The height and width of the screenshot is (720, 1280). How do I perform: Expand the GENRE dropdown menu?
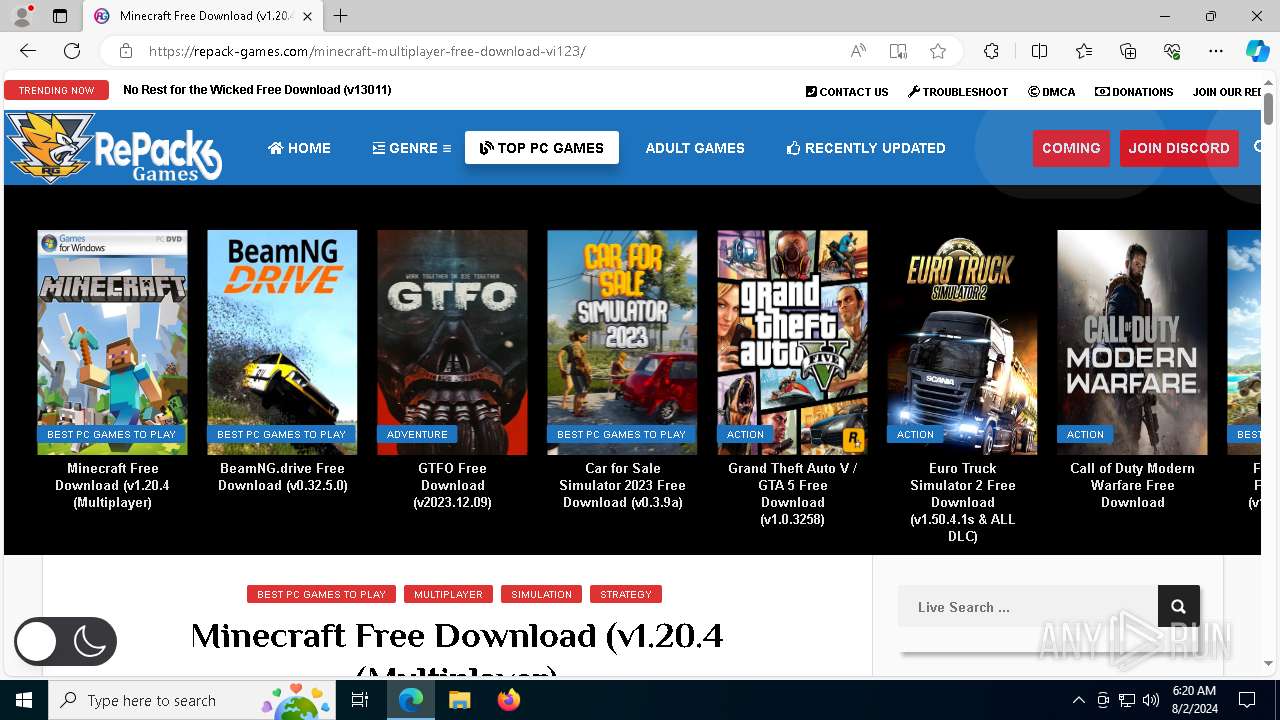412,148
